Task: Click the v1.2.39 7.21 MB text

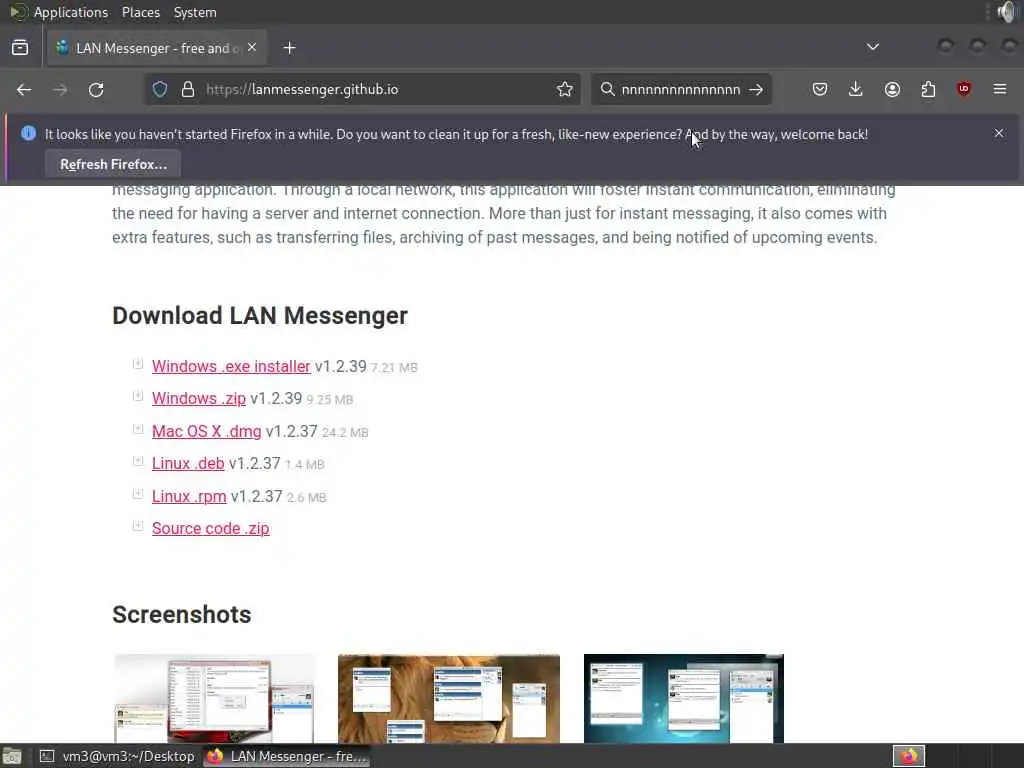Action: click(366, 366)
